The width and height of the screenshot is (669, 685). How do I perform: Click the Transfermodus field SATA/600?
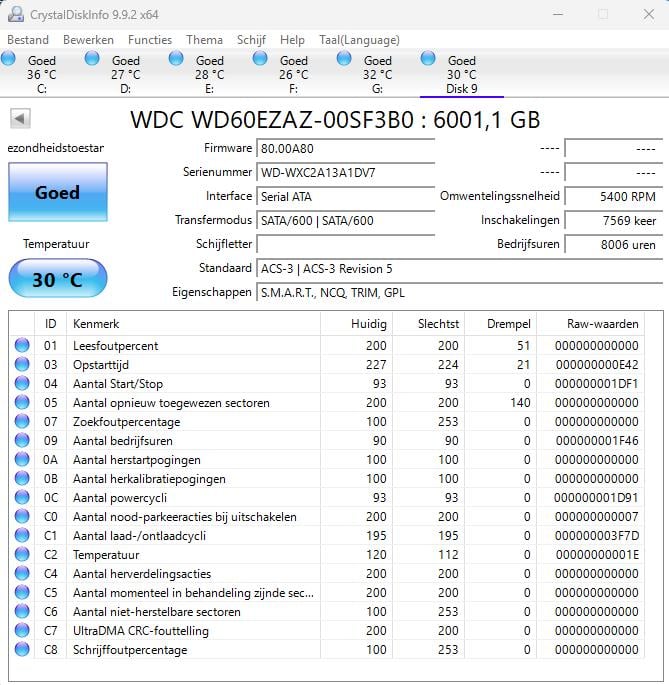345,221
